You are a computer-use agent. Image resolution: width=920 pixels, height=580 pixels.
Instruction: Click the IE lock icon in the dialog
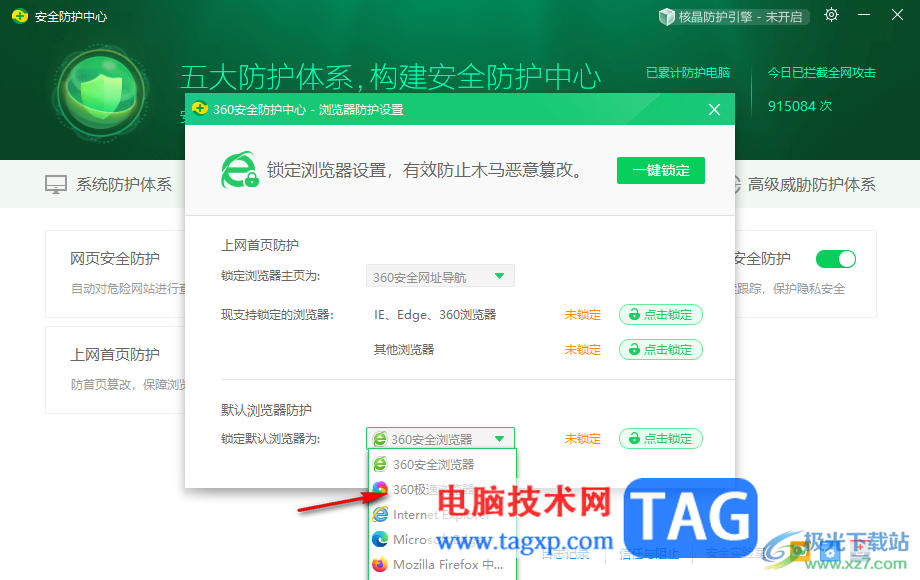[239, 170]
